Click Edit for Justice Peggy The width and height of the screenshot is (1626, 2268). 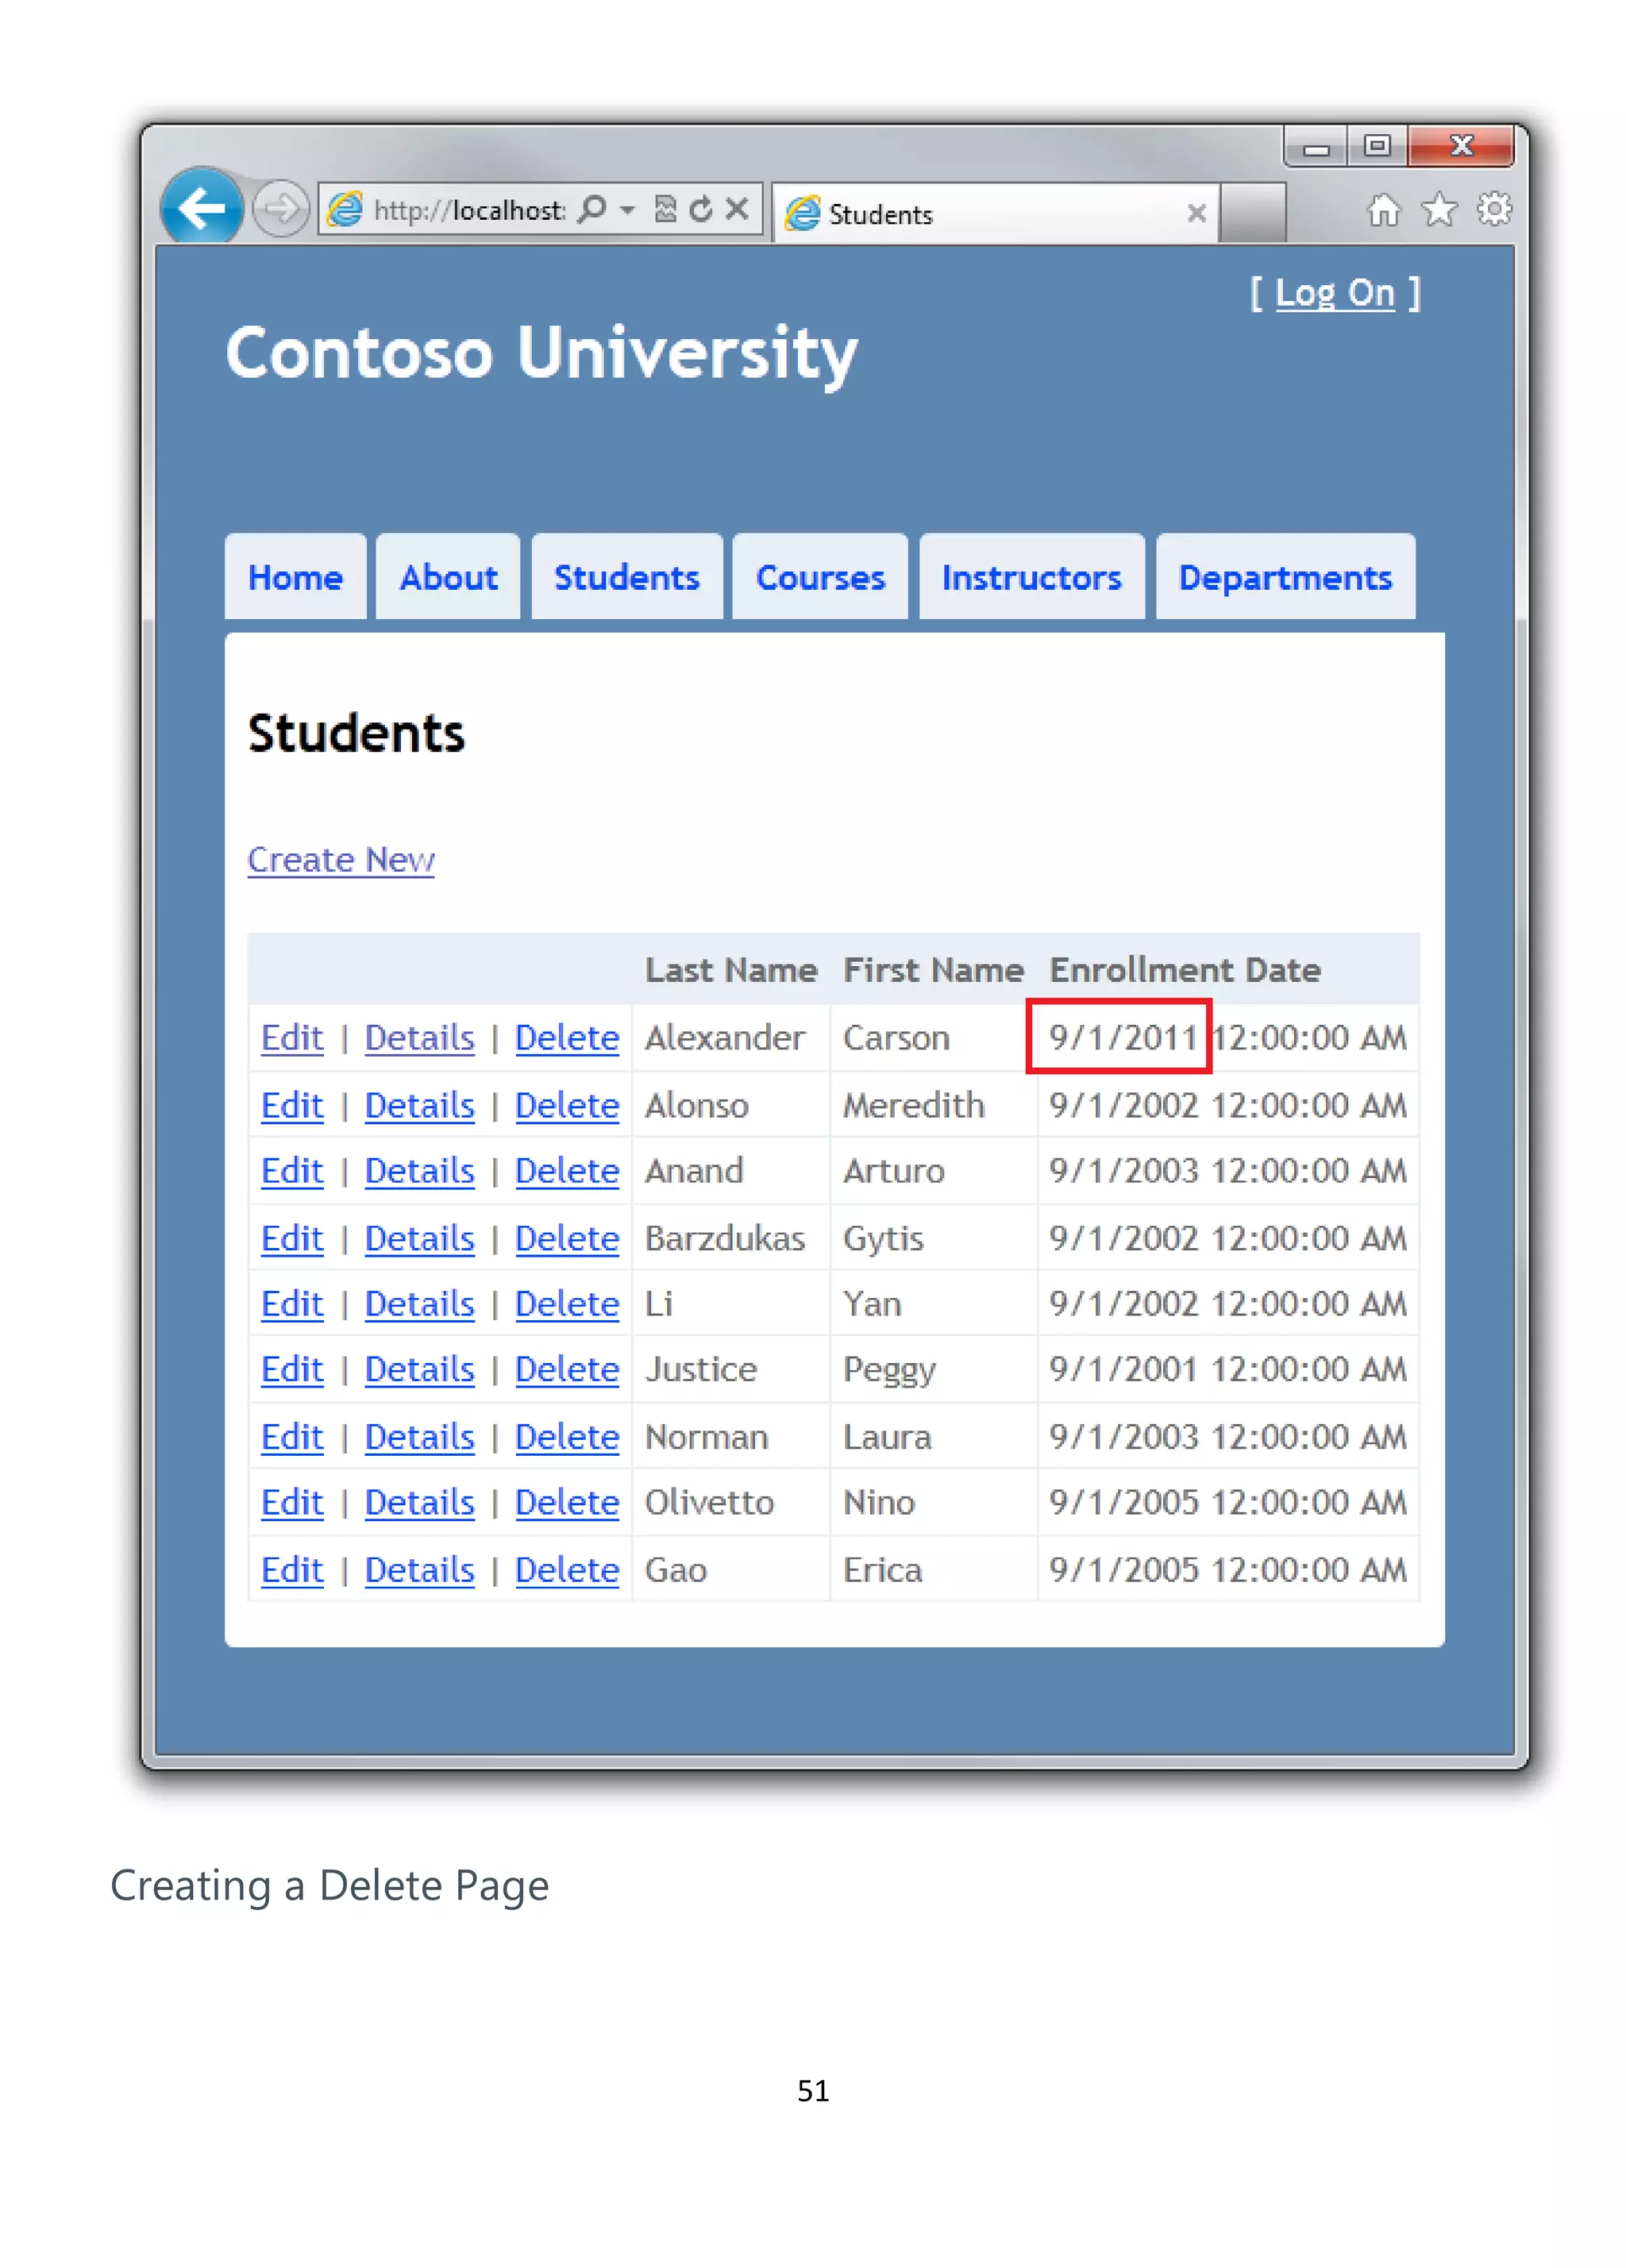(292, 1370)
